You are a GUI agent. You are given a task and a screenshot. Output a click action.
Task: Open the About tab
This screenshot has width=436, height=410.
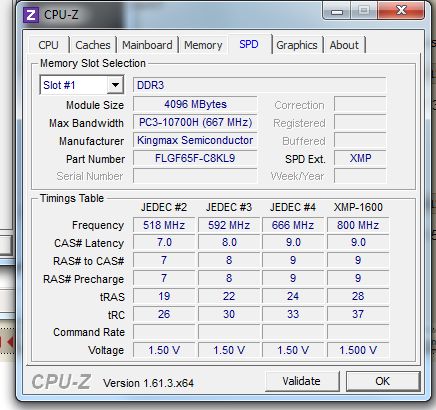(344, 45)
